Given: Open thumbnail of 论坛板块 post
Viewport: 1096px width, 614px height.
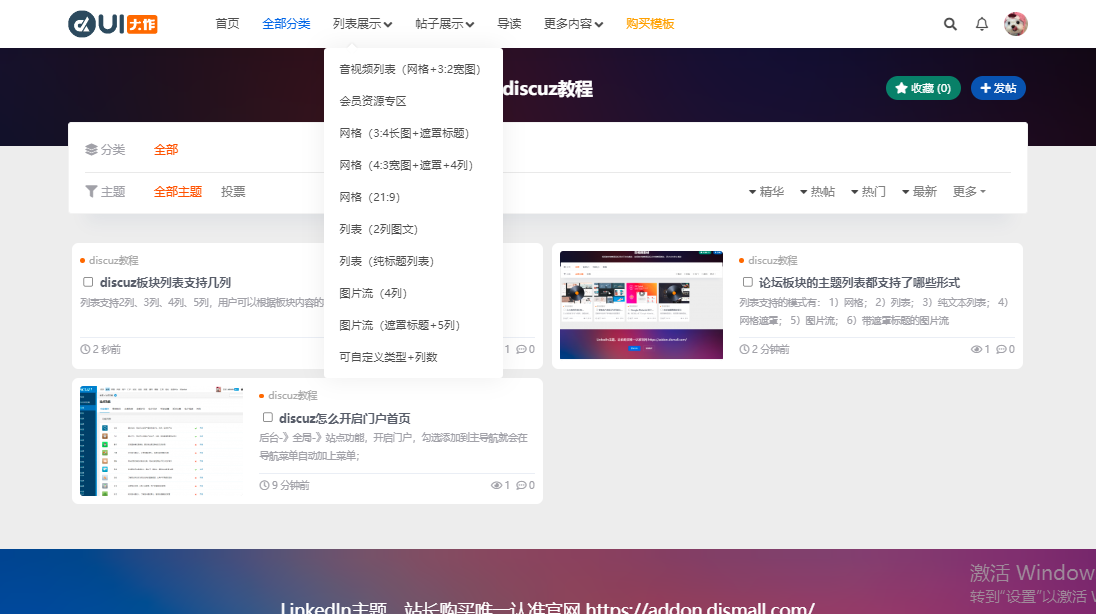Looking at the screenshot, I should click(x=641, y=305).
